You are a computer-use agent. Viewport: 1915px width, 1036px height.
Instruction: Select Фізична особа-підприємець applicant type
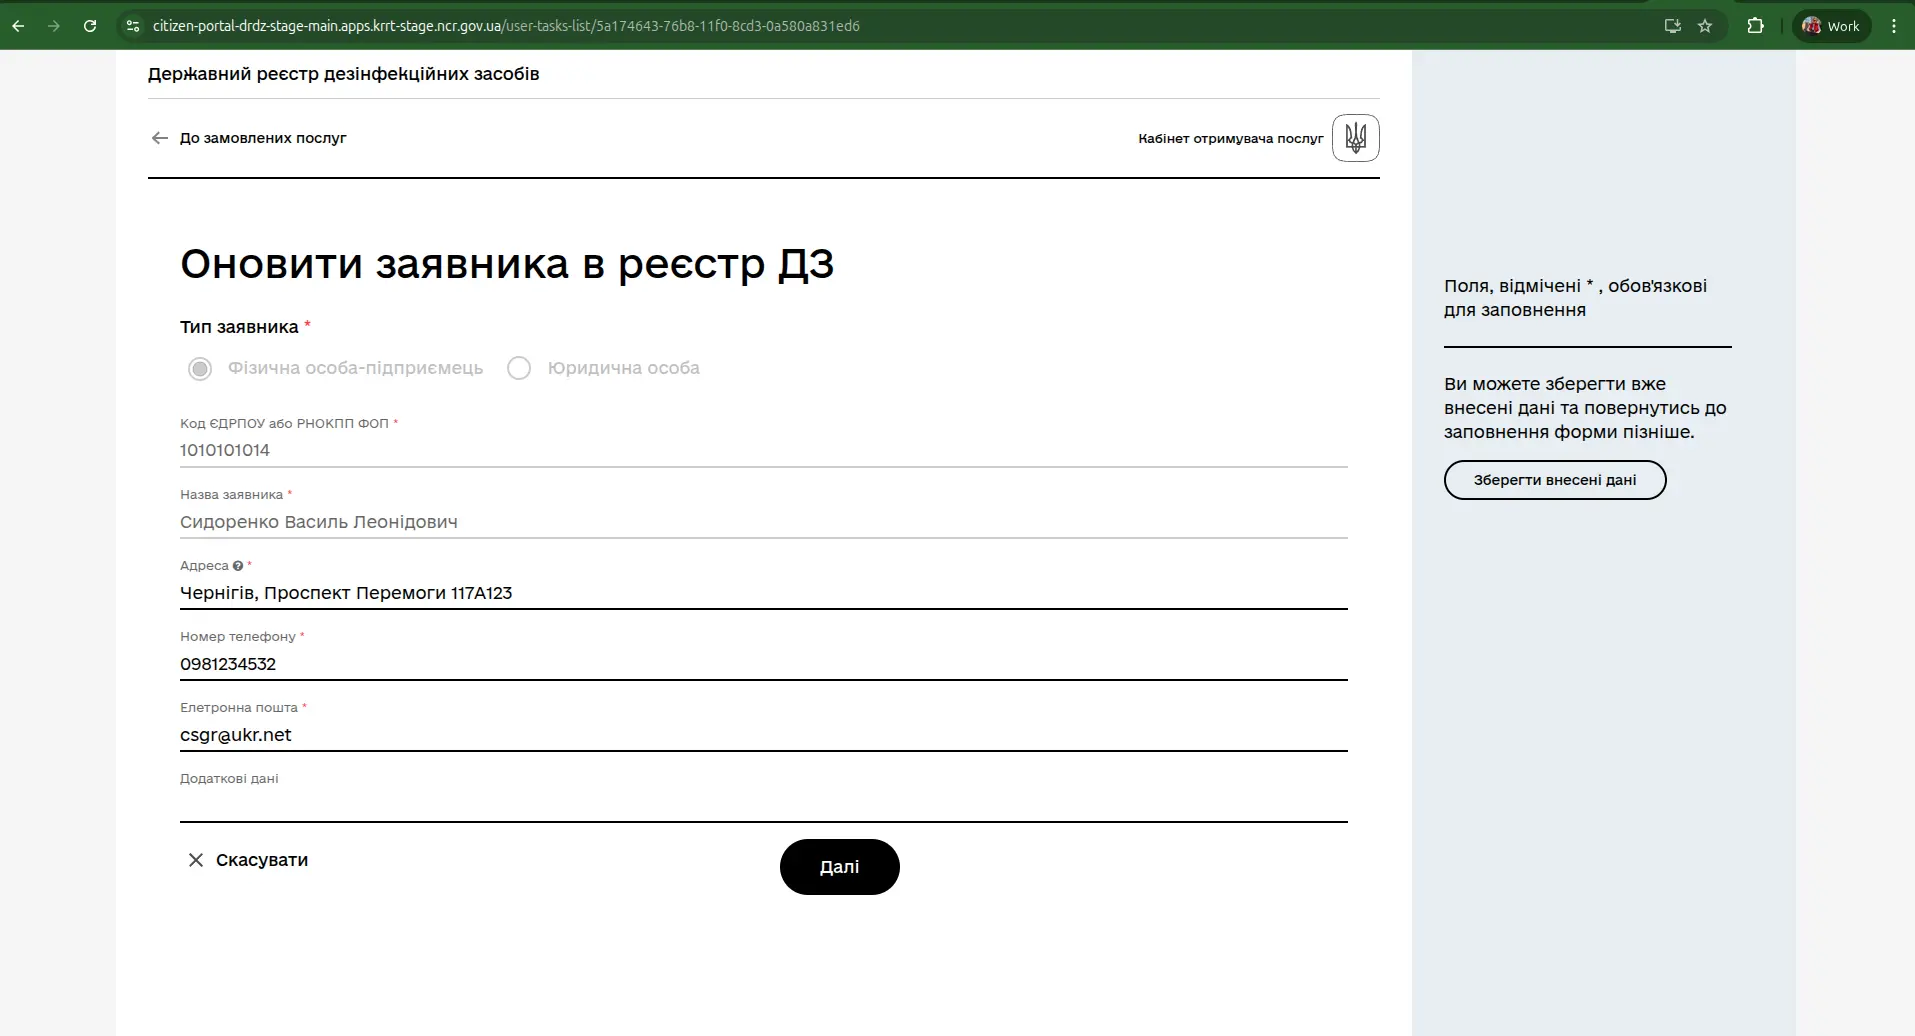[x=200, y=368]
